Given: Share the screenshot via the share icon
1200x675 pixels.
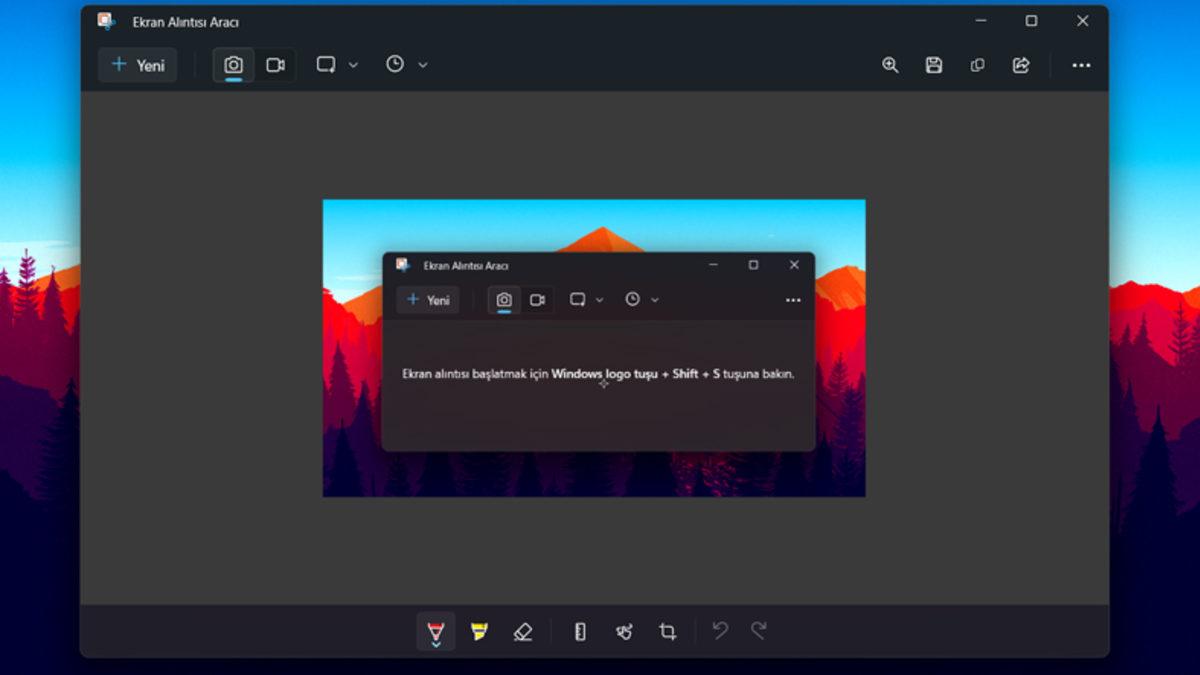Looking at the screenshot, I should pos(1021,64).
